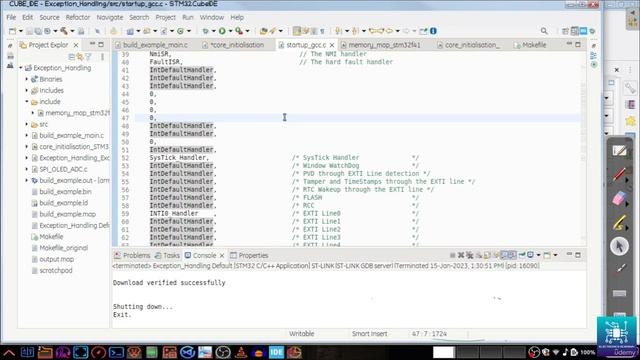Click the New file toolbar icon
The image size is (640, 360).
[x=12, y=31]
